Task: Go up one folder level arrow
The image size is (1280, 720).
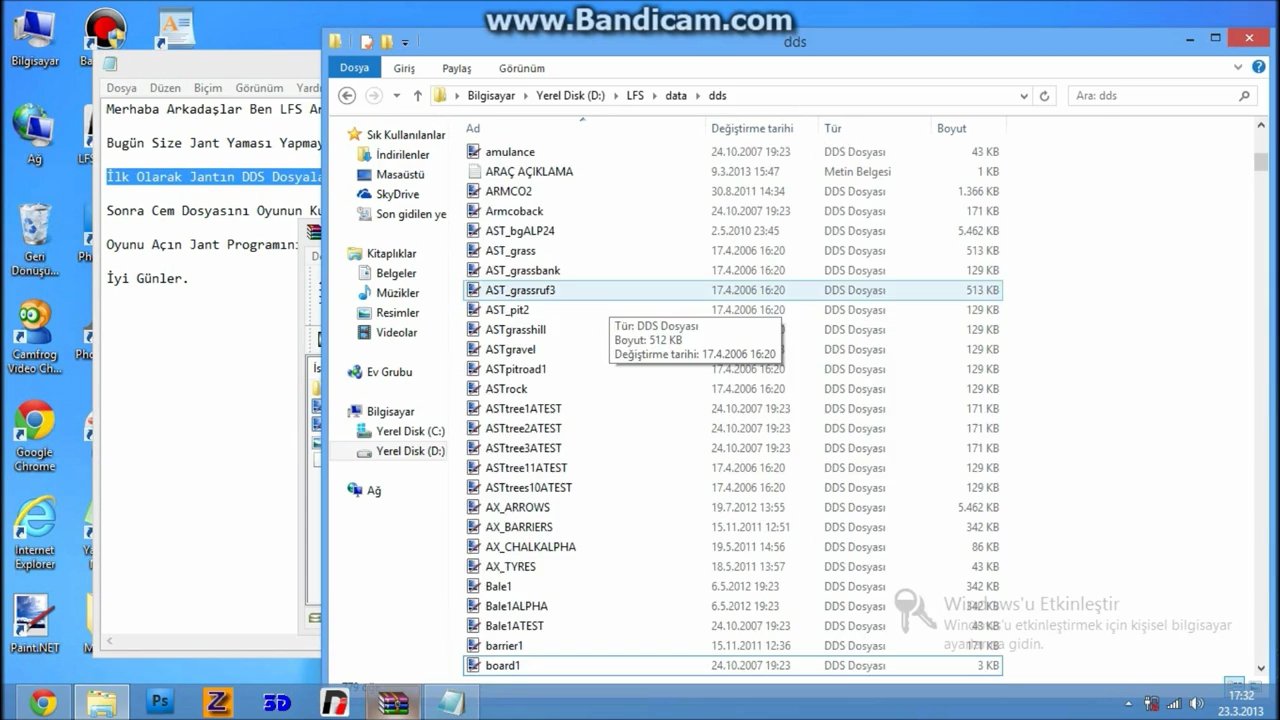Action: click(x=418, y=96)
